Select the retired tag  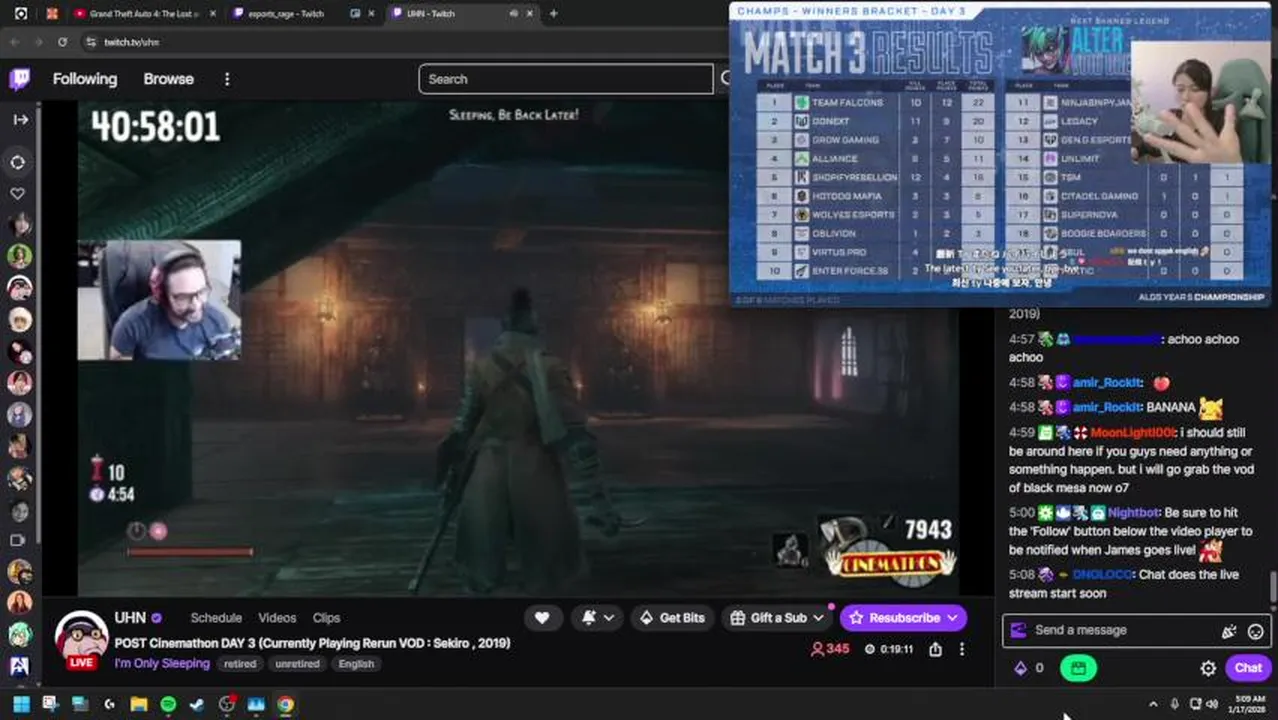240,664
